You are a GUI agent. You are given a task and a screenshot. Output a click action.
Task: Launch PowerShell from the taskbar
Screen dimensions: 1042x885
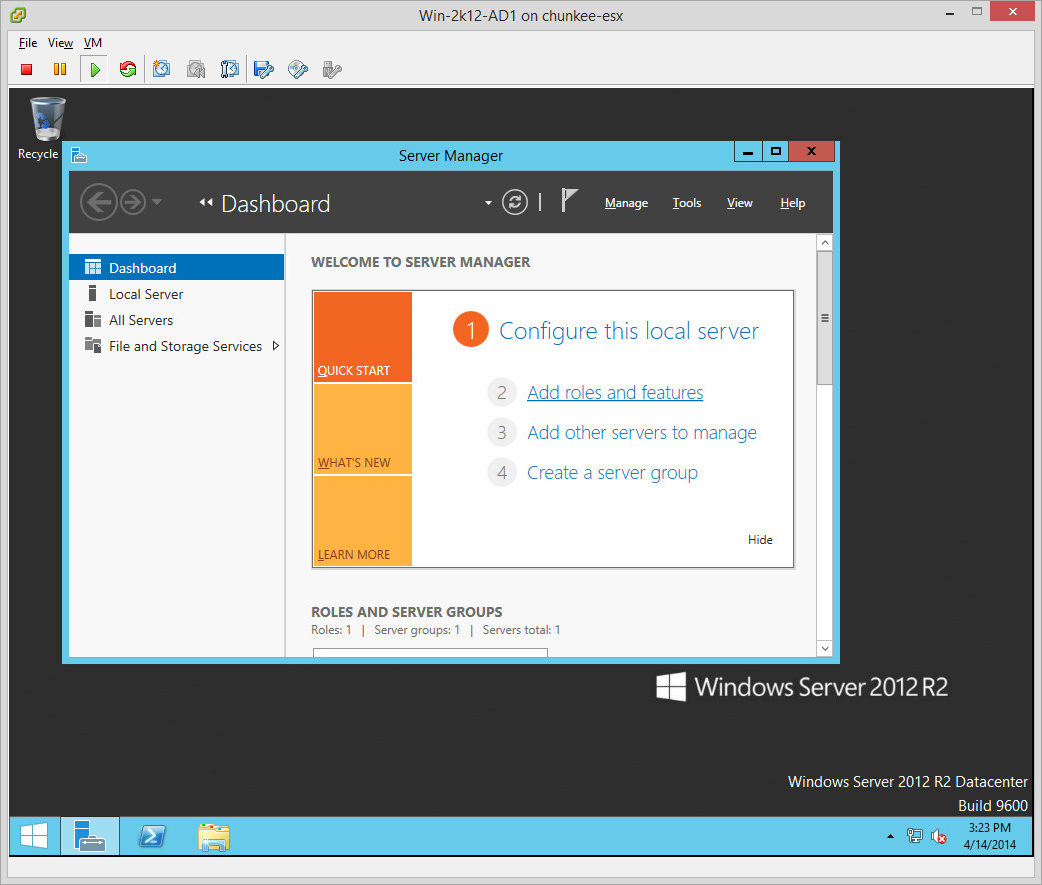152,836
